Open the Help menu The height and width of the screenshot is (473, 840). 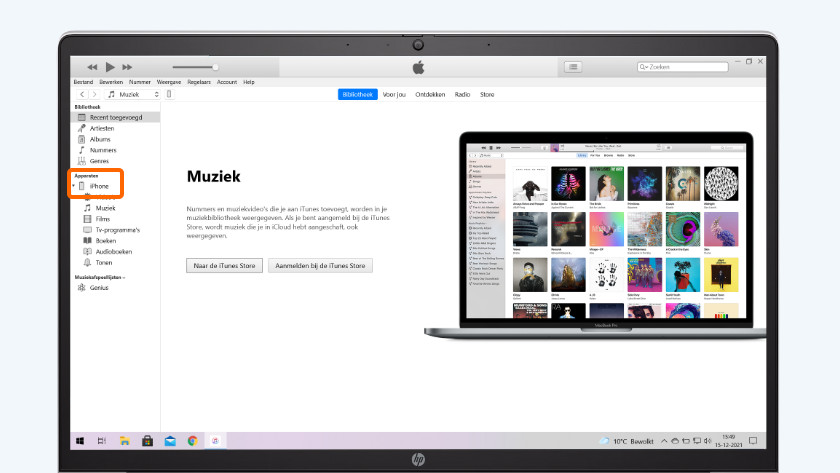pos(249,82)
